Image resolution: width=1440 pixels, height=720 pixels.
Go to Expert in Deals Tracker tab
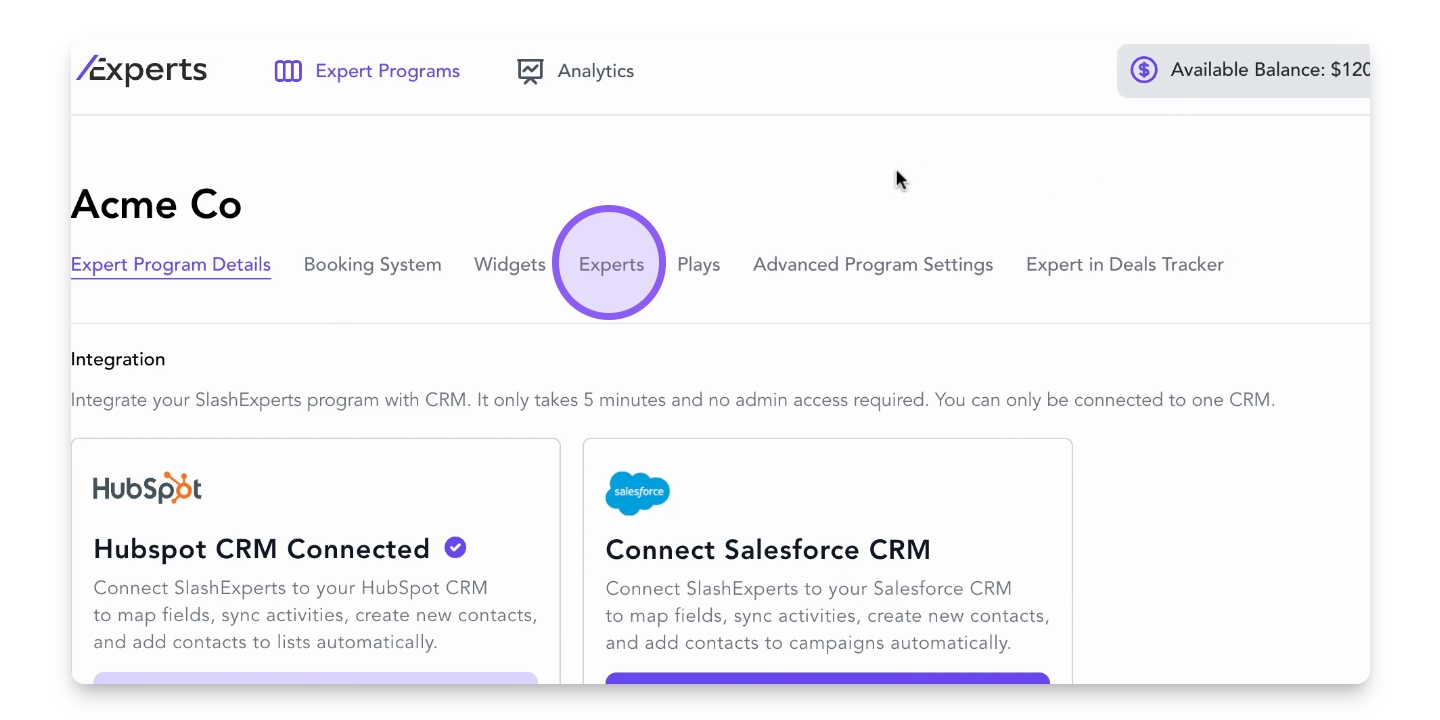pos(1124,265)
